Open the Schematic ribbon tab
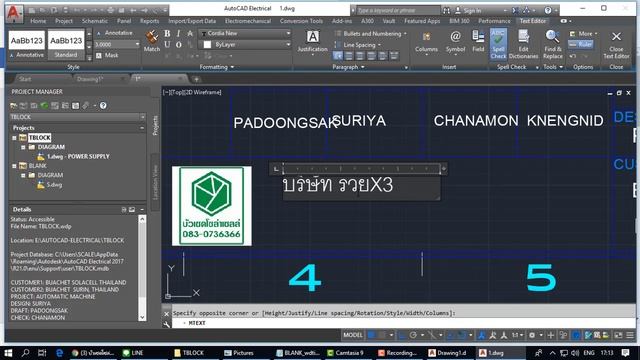The width and height of the screenshot is (640, 360). tap(95, 21)
